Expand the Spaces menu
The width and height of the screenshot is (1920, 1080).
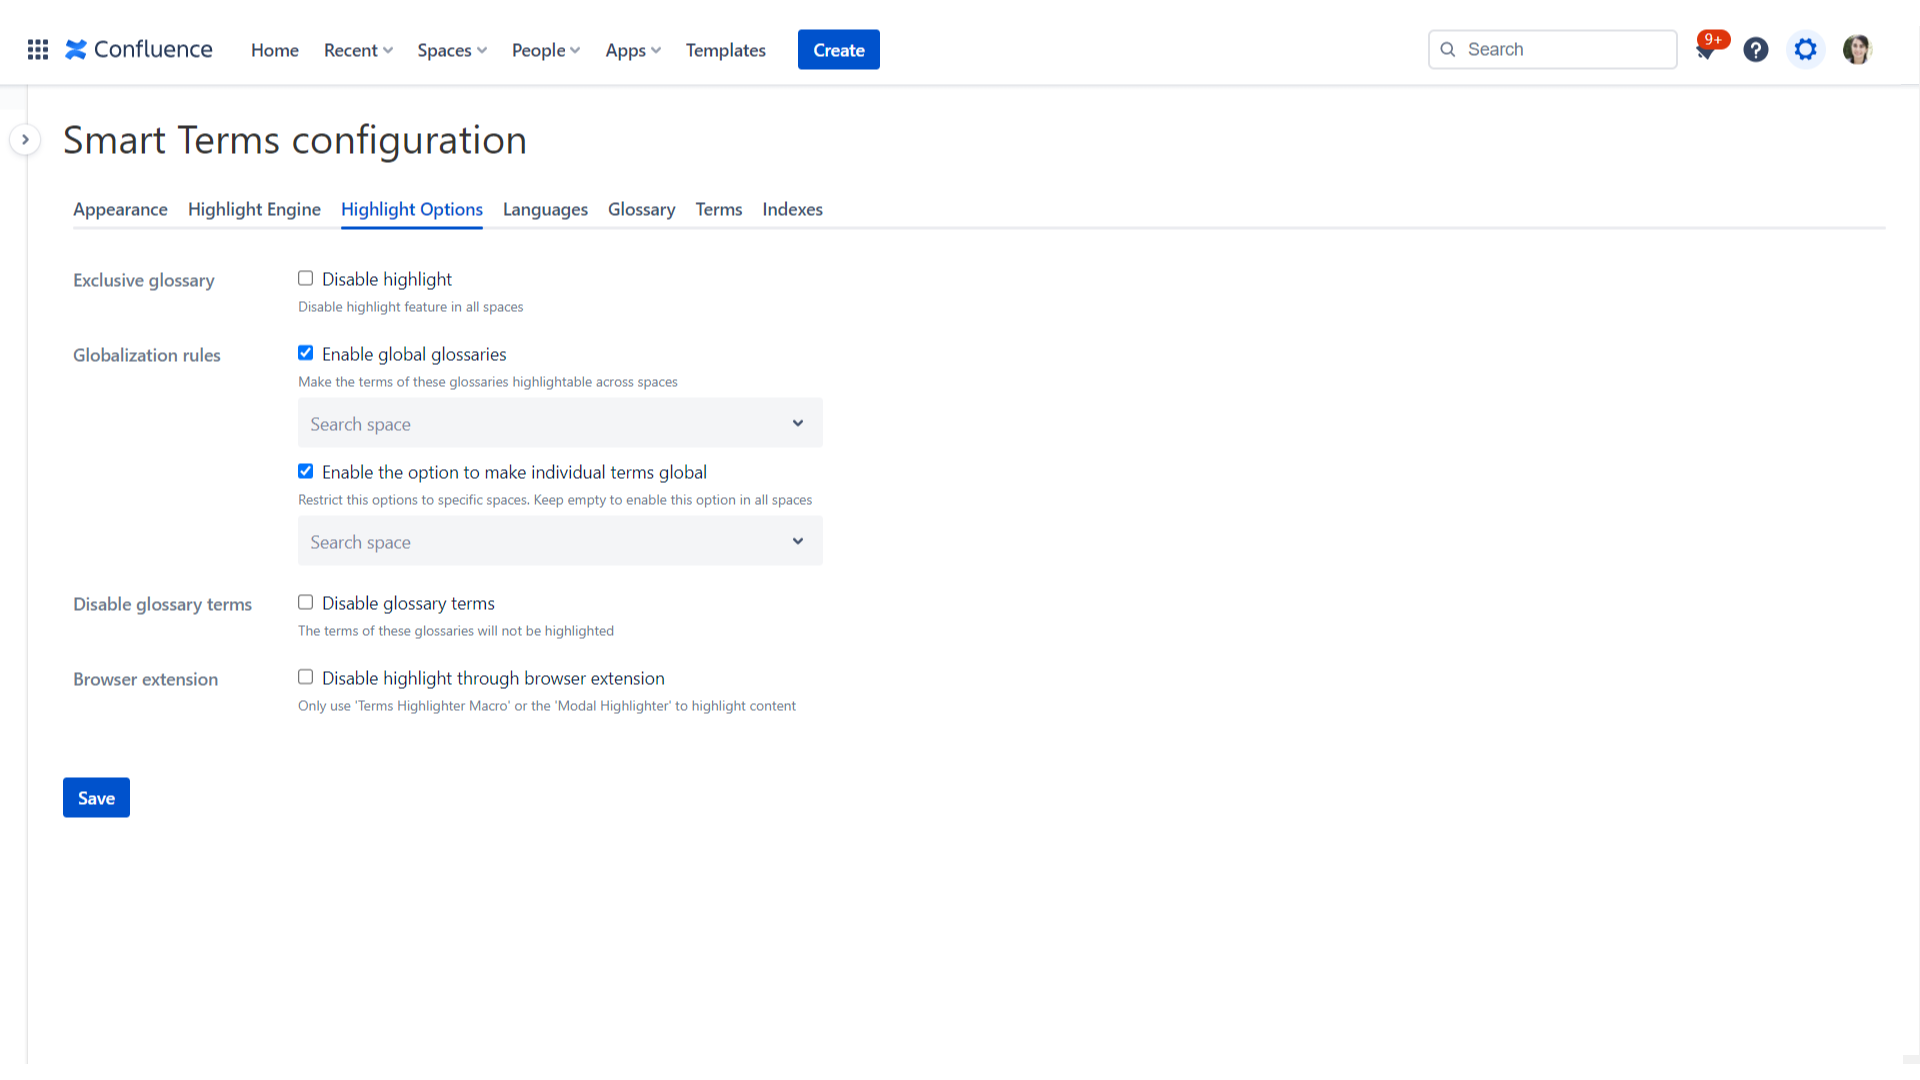tap(452, 50)
